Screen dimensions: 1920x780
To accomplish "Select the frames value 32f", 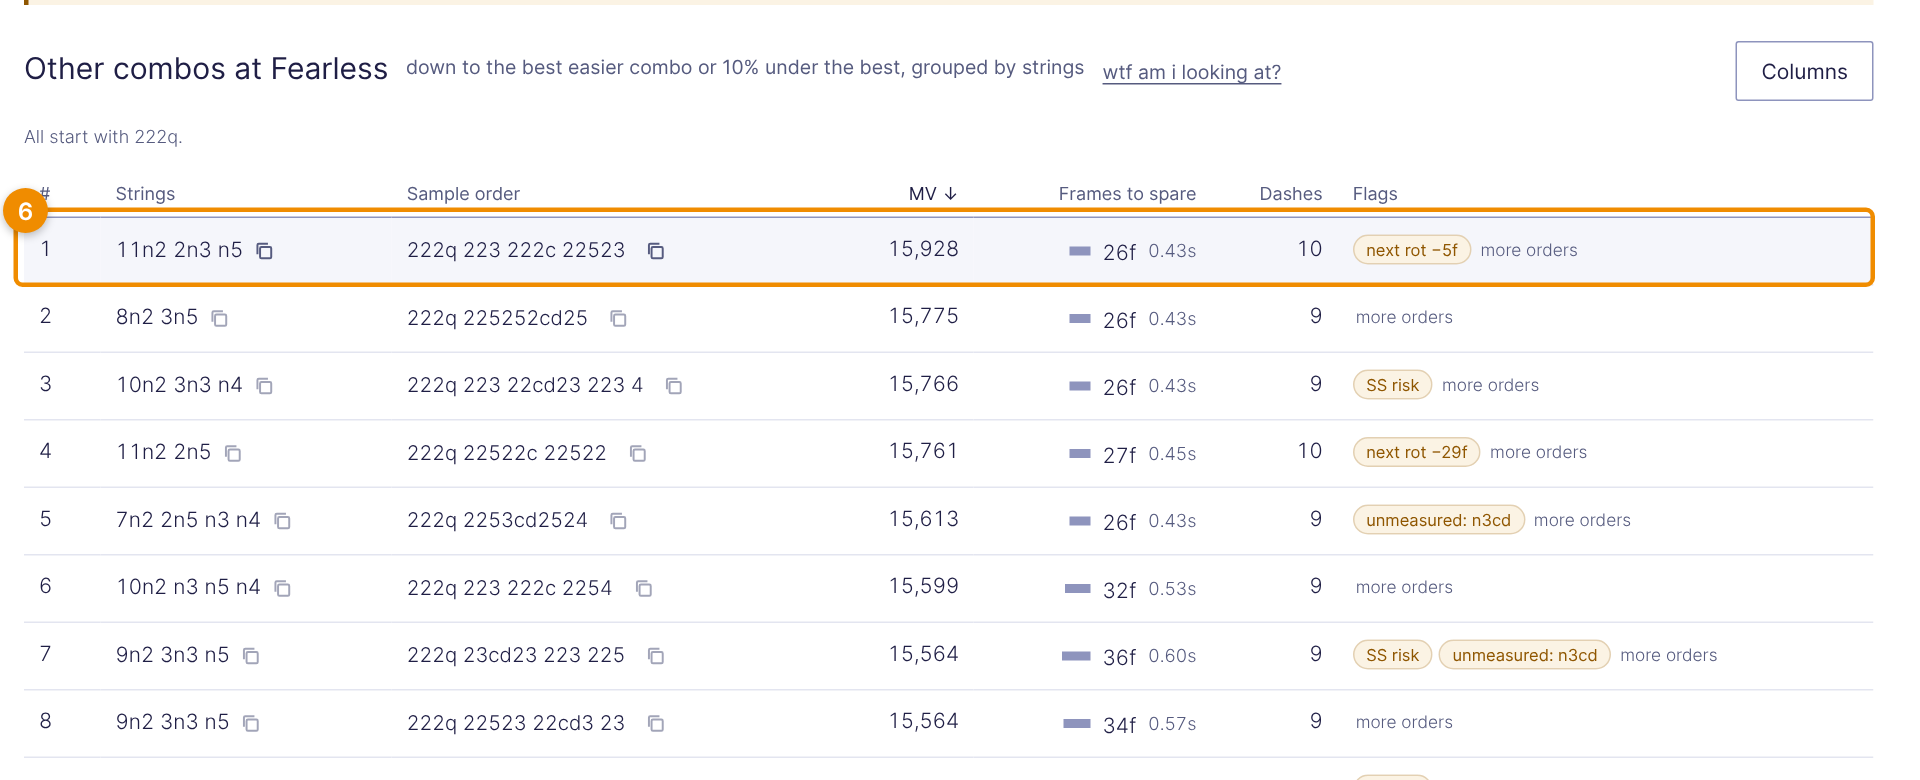I will pos(1119,590).
